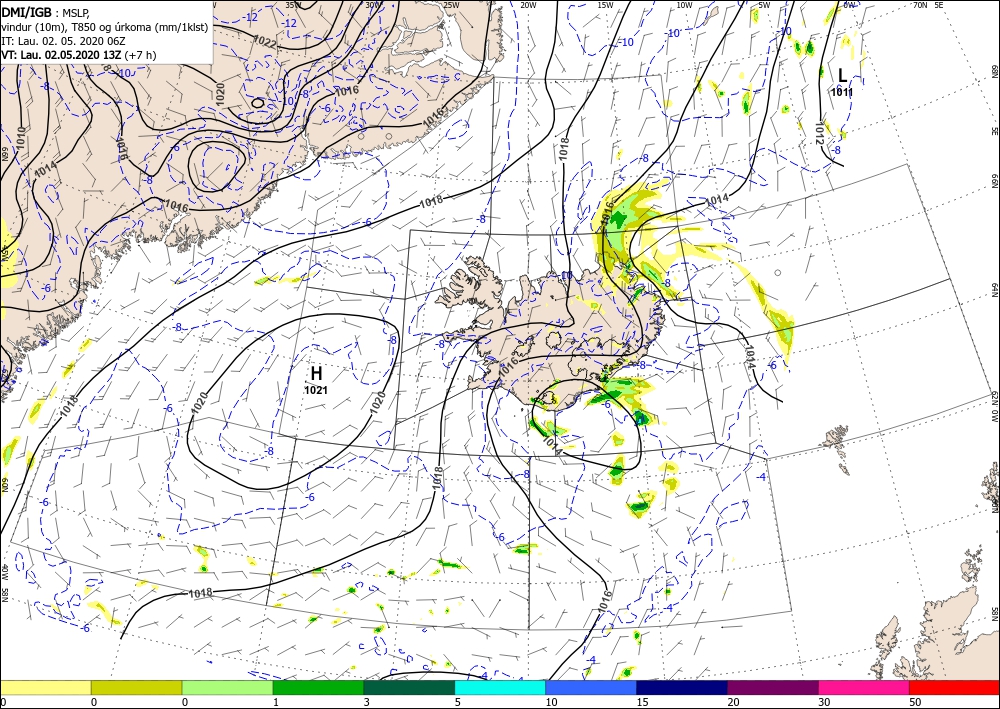The height and width of the screenshot is (709, 1000).
Task: Click the '20W' longitude label
Action: point(528,5)
